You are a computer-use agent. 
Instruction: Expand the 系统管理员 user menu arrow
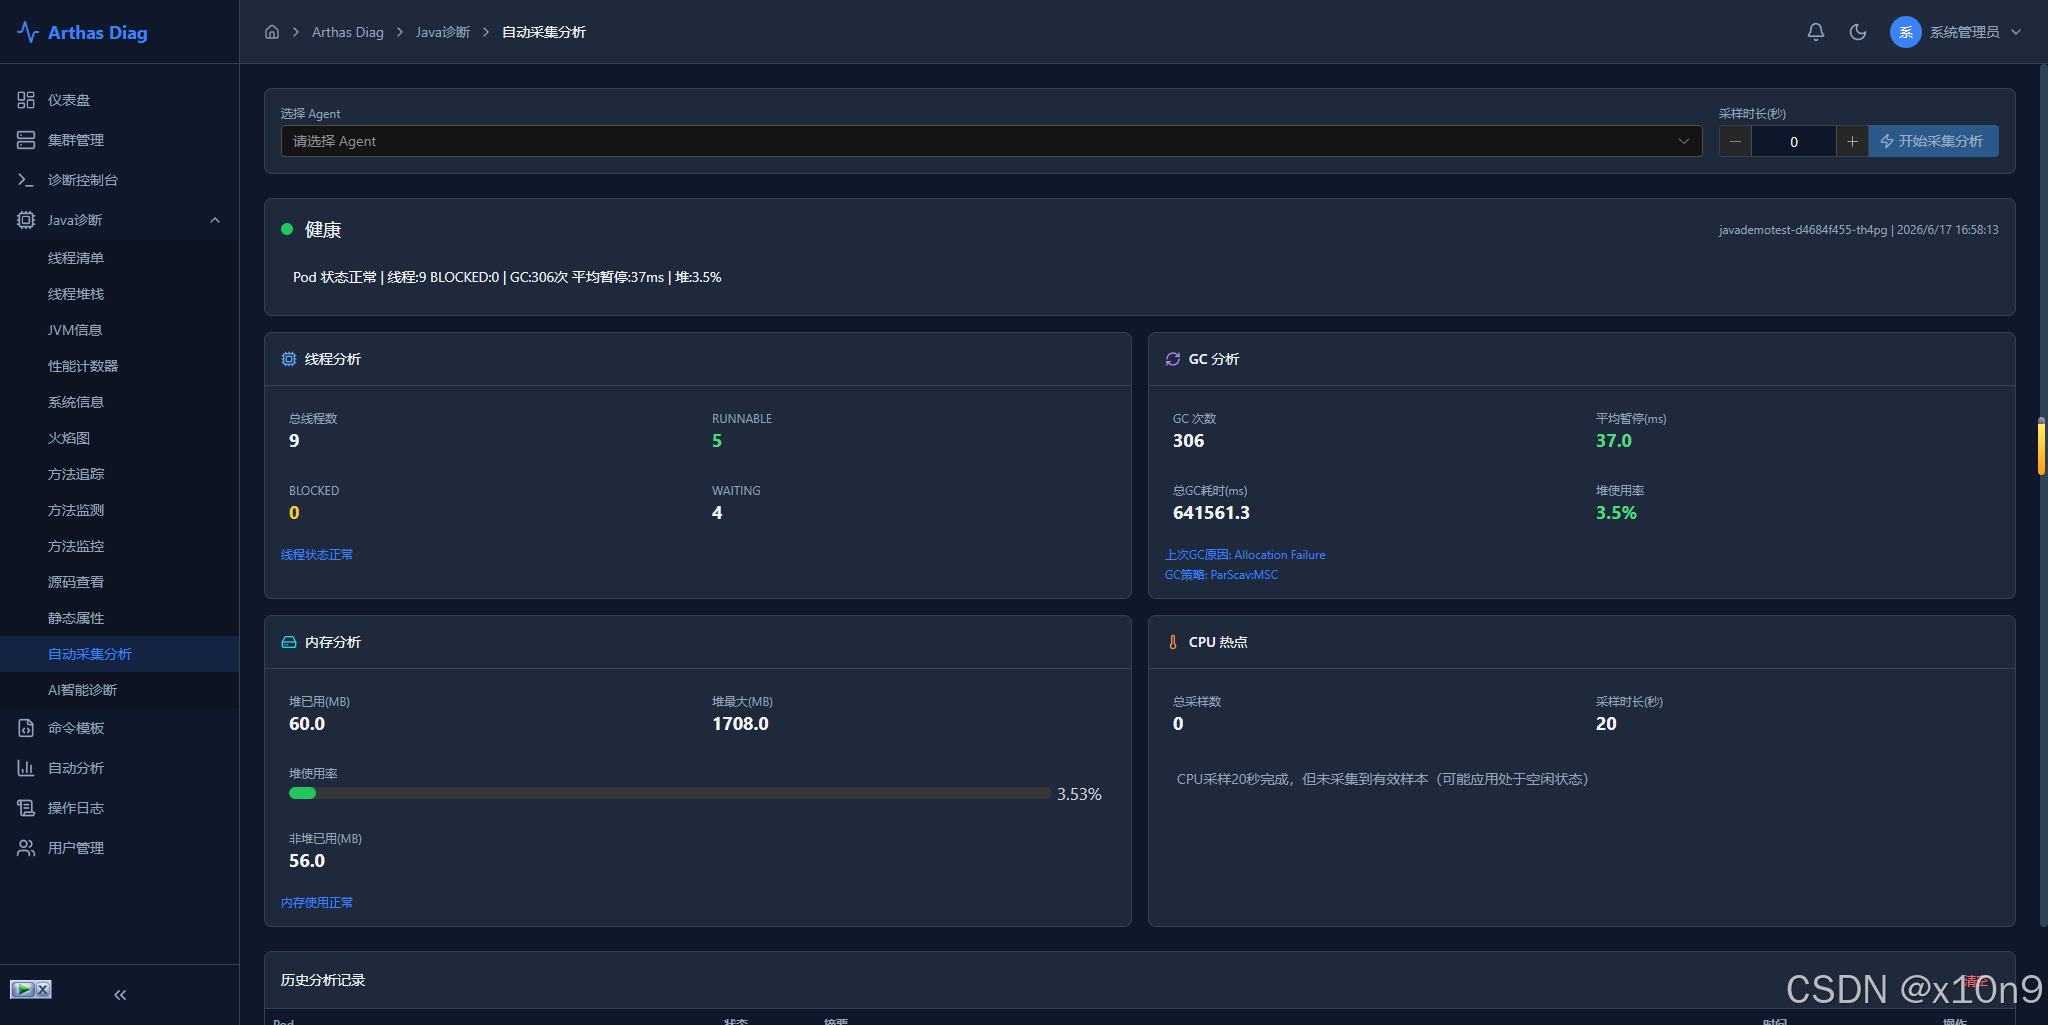pos(2016,32)
